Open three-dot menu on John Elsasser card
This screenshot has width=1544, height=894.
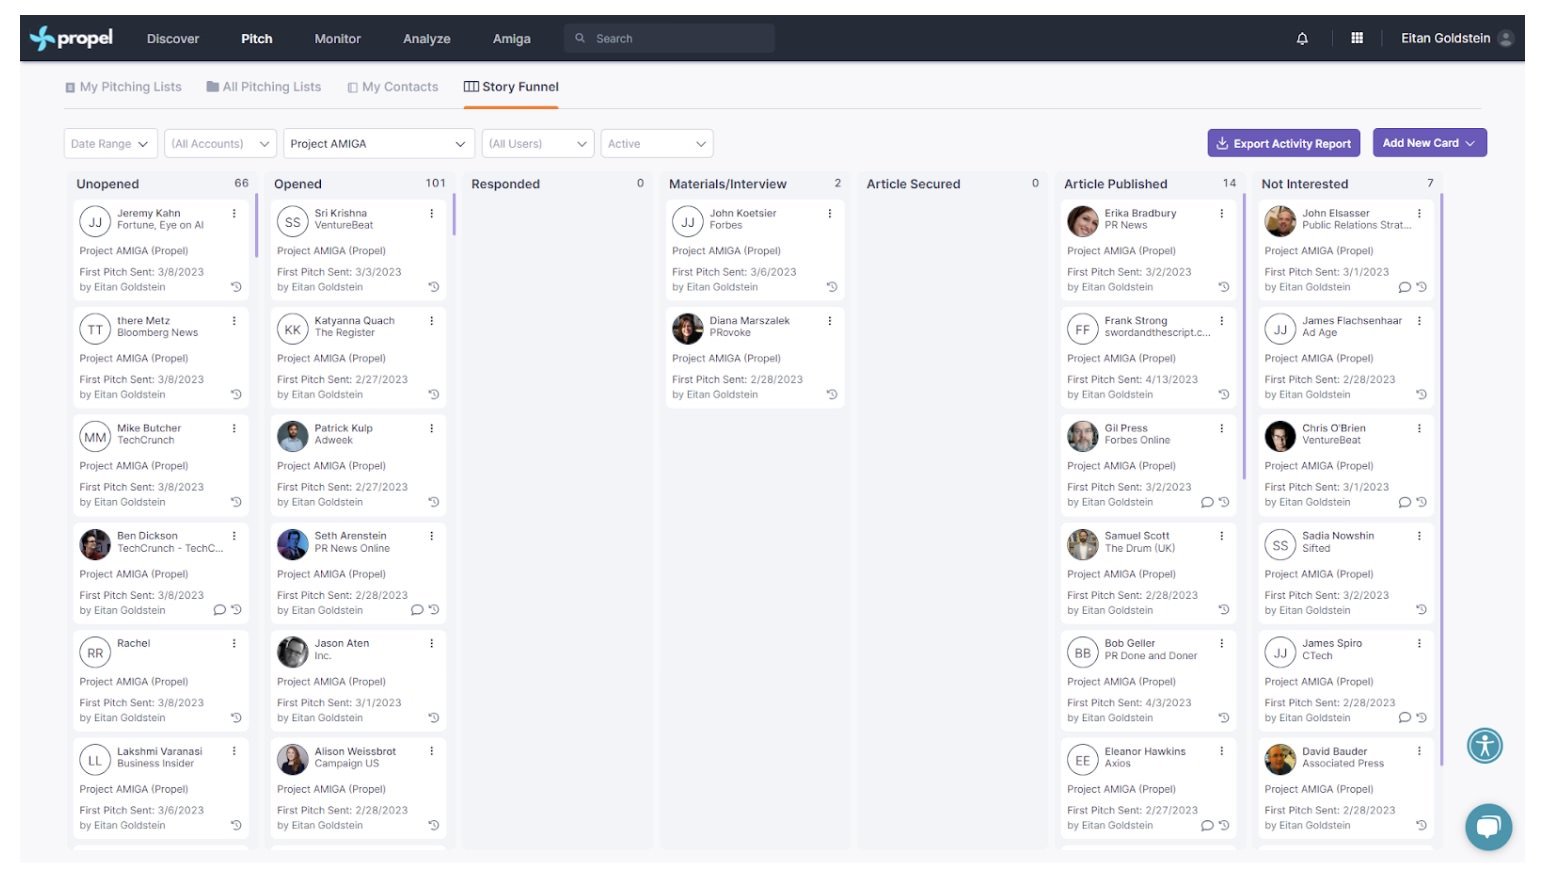click(1419, 213)
